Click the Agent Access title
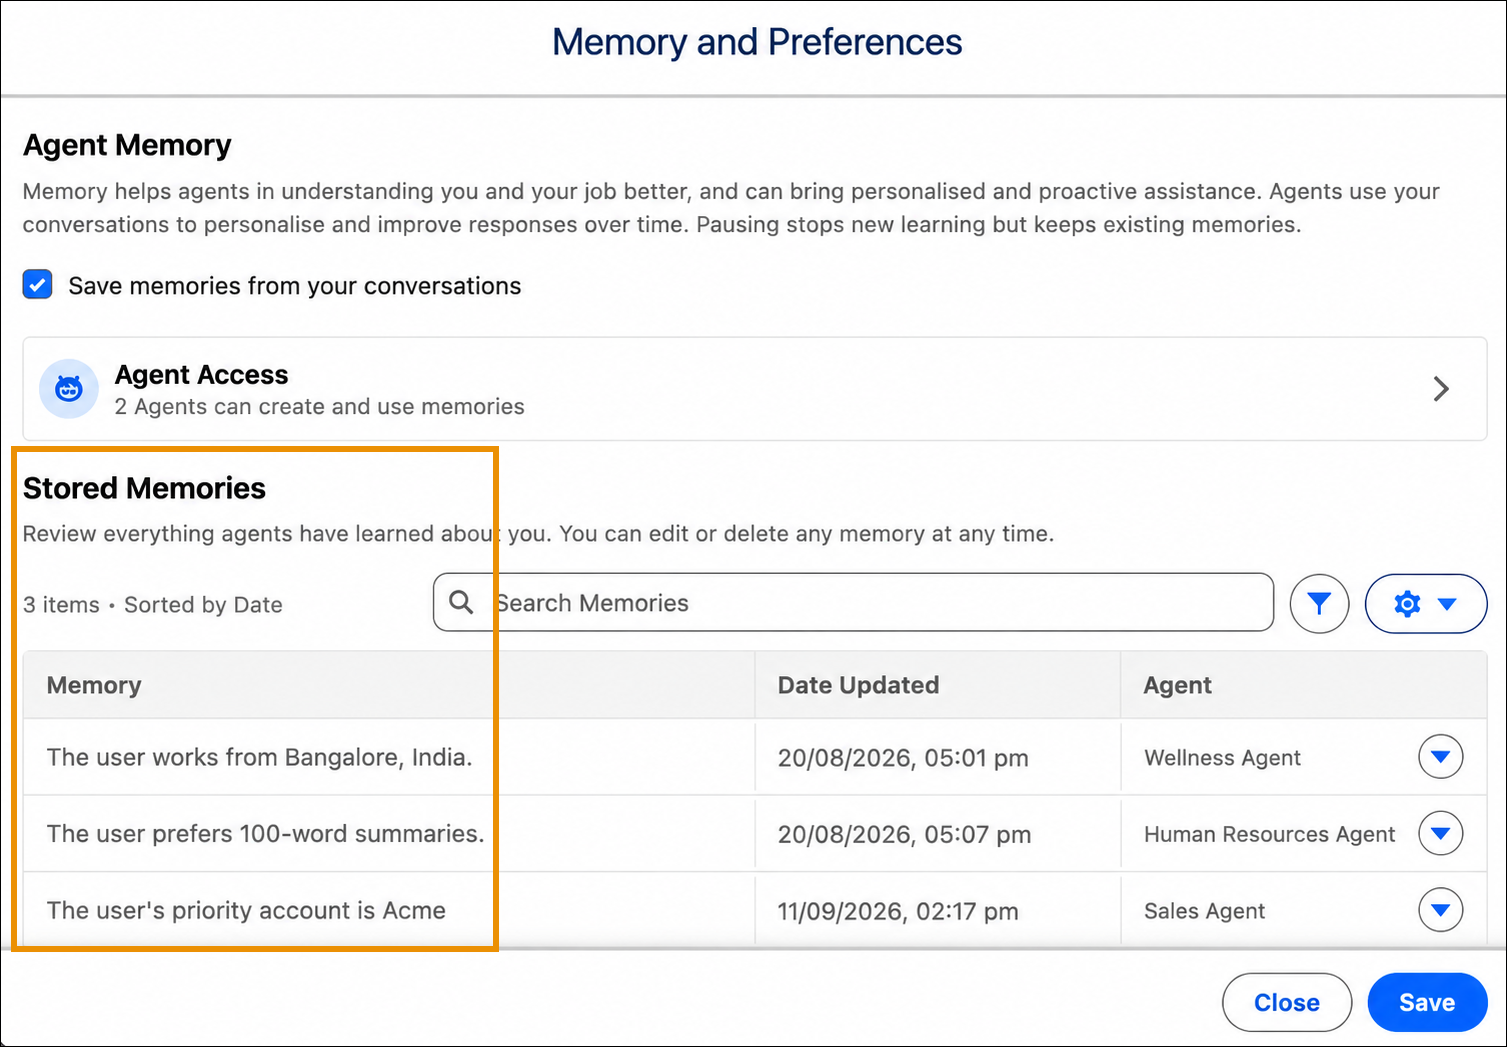The height and width of the screenshot is (1047, 1507). (201, 374)
